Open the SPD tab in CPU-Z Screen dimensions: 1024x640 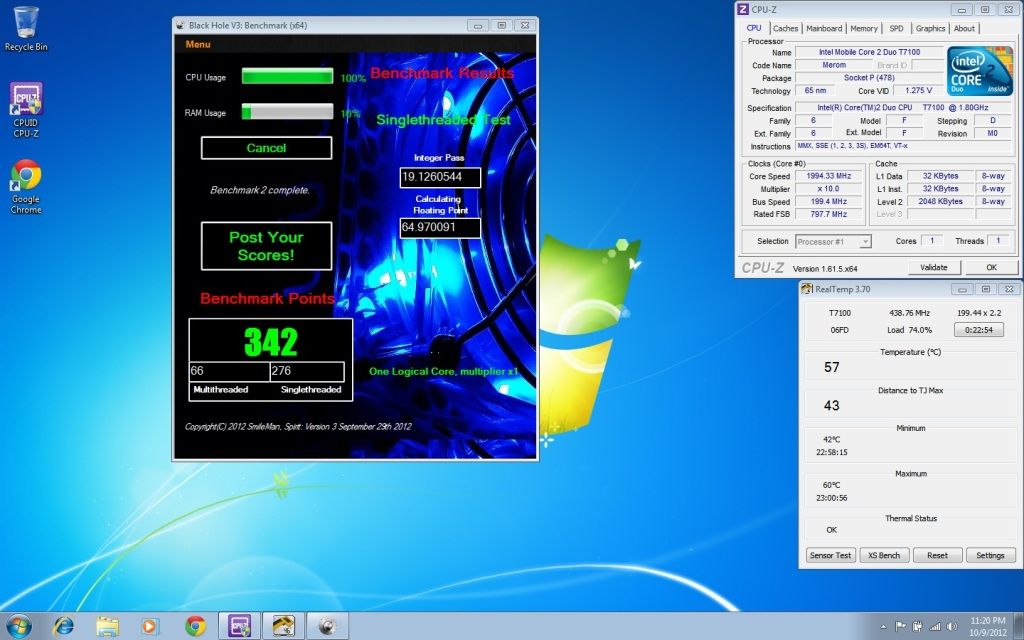(896, 28)
